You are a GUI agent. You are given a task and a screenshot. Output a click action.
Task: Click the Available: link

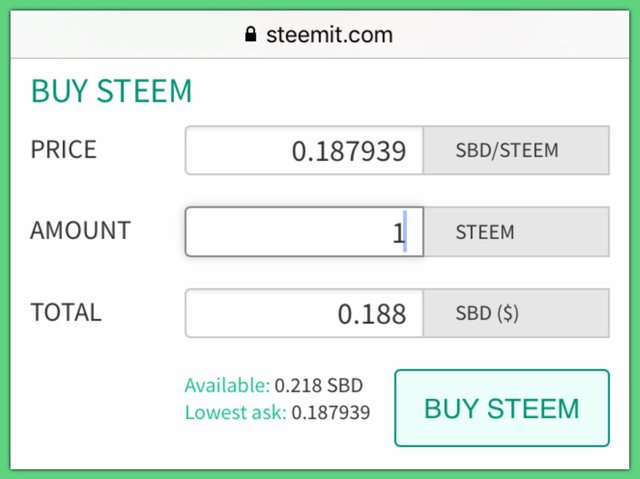(227, 385)
